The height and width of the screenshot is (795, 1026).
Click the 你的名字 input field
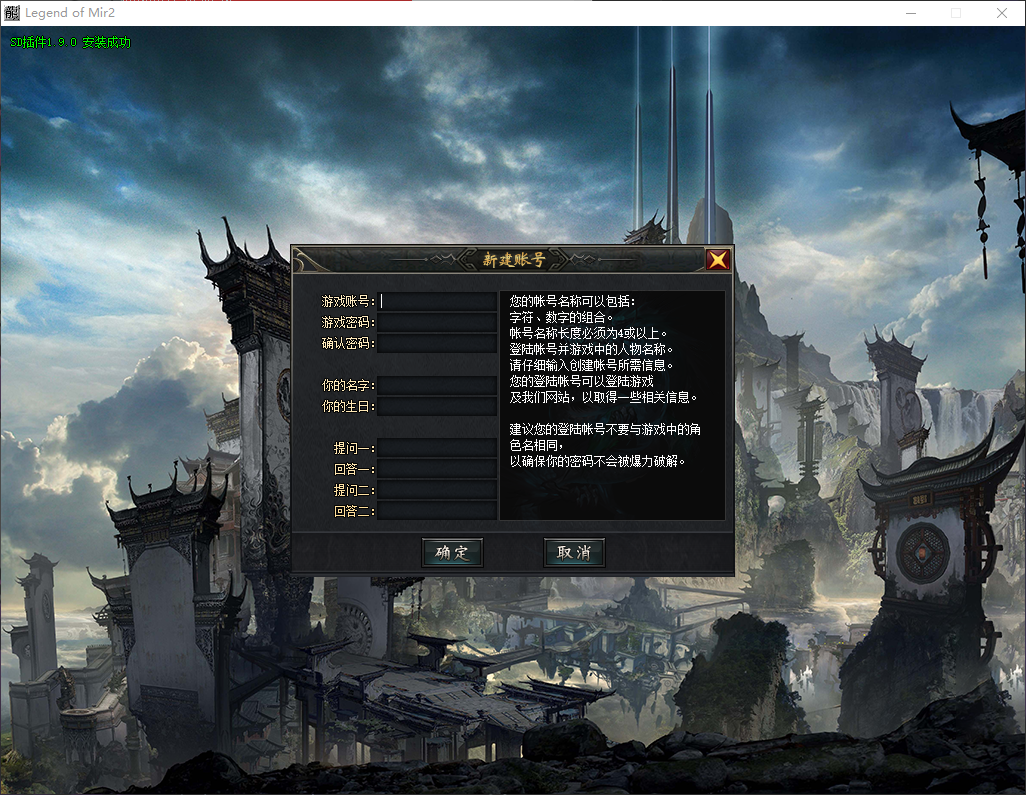(x=436, y=385)
